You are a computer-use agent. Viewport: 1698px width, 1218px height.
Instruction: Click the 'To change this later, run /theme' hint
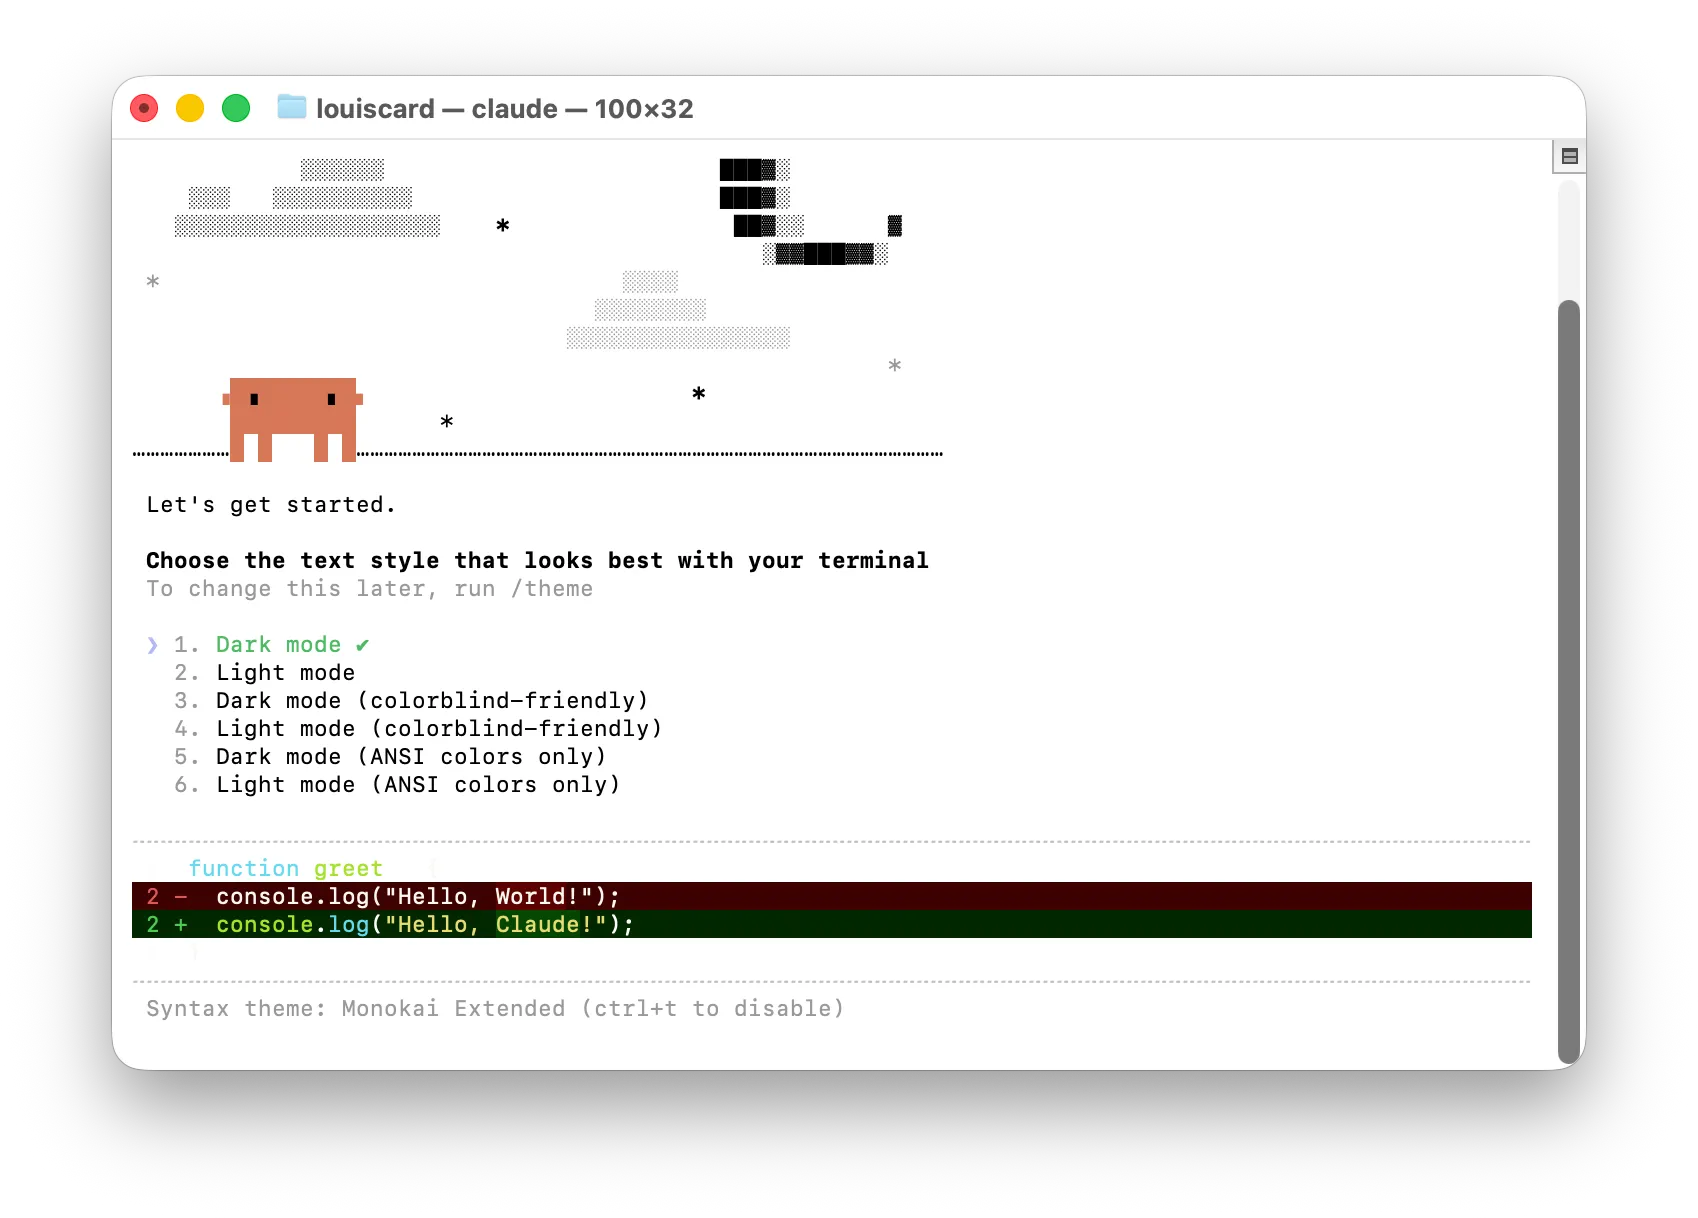pos(369,589)
